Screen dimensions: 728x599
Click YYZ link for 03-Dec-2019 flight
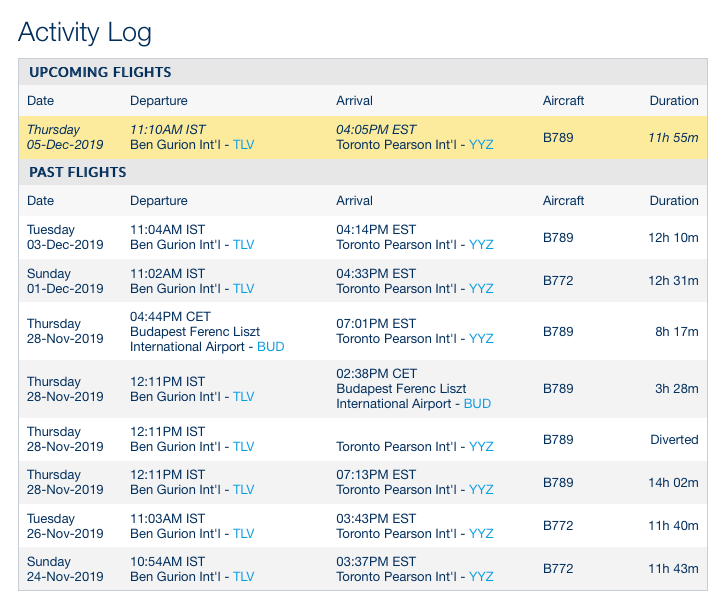click(x=481, y=245)
